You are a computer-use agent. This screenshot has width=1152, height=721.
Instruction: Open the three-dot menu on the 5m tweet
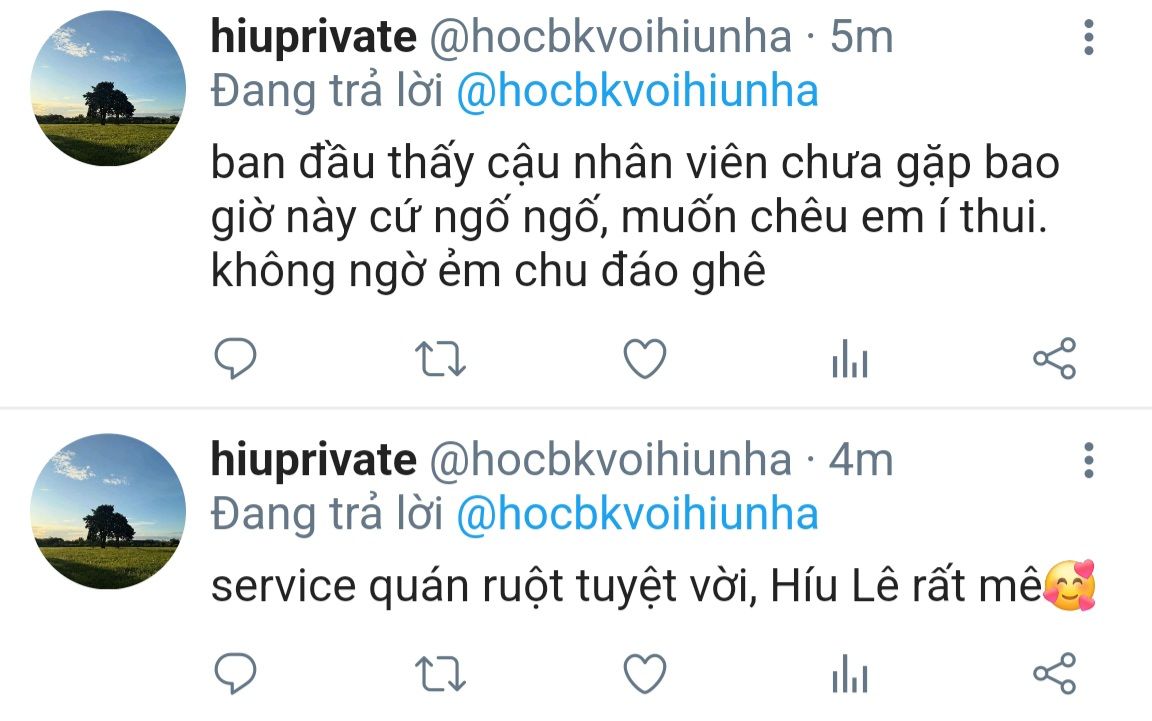pos(1089,37)
